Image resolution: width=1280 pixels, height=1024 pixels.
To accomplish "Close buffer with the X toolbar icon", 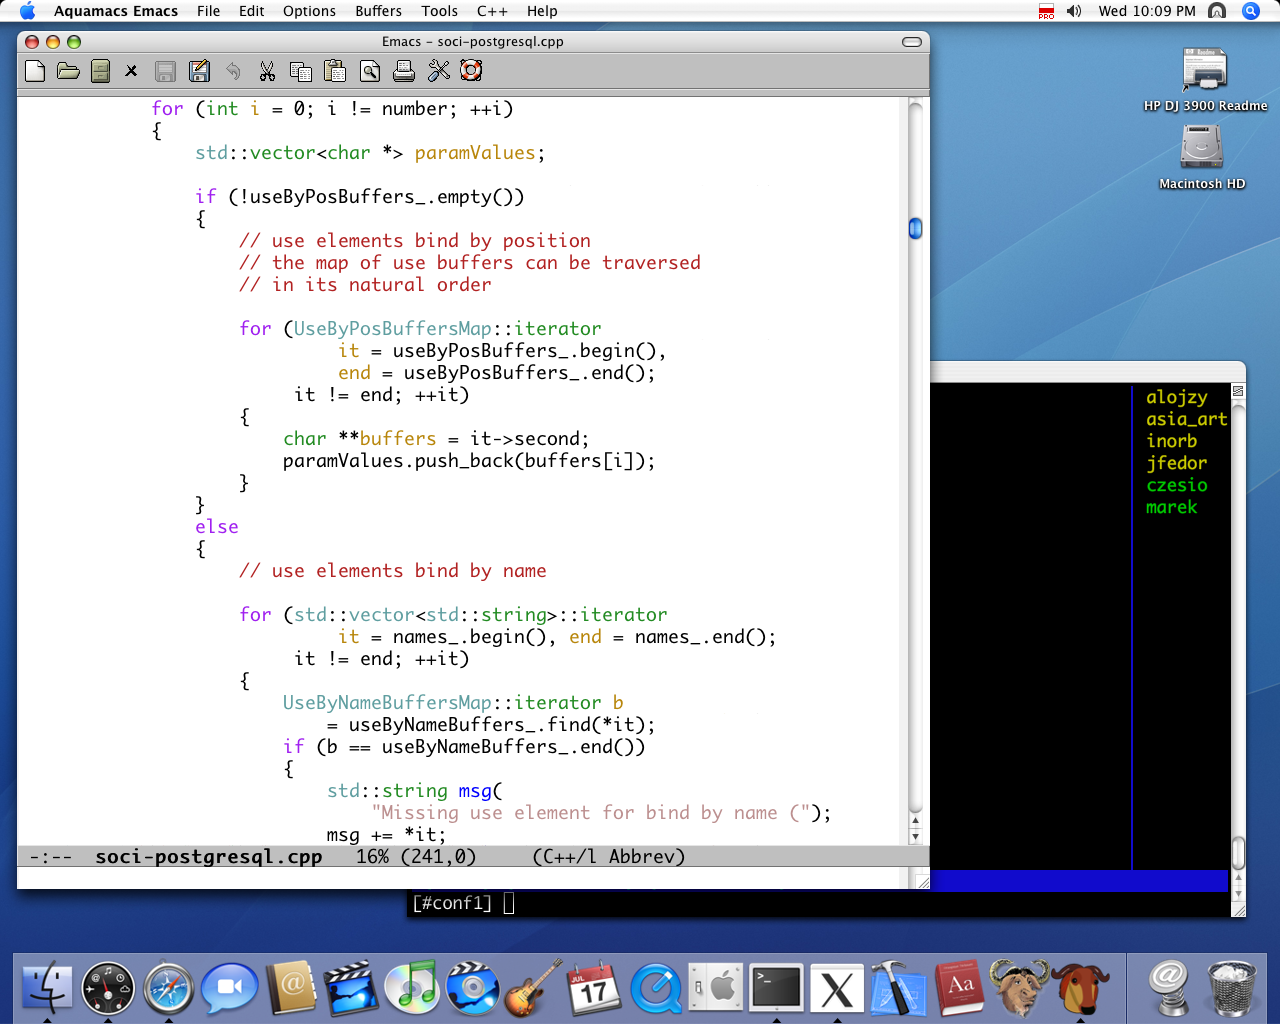I will coord(131,71).
